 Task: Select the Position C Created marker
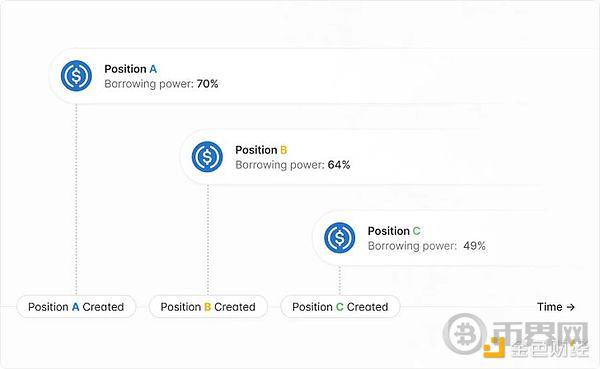(340, 307)
